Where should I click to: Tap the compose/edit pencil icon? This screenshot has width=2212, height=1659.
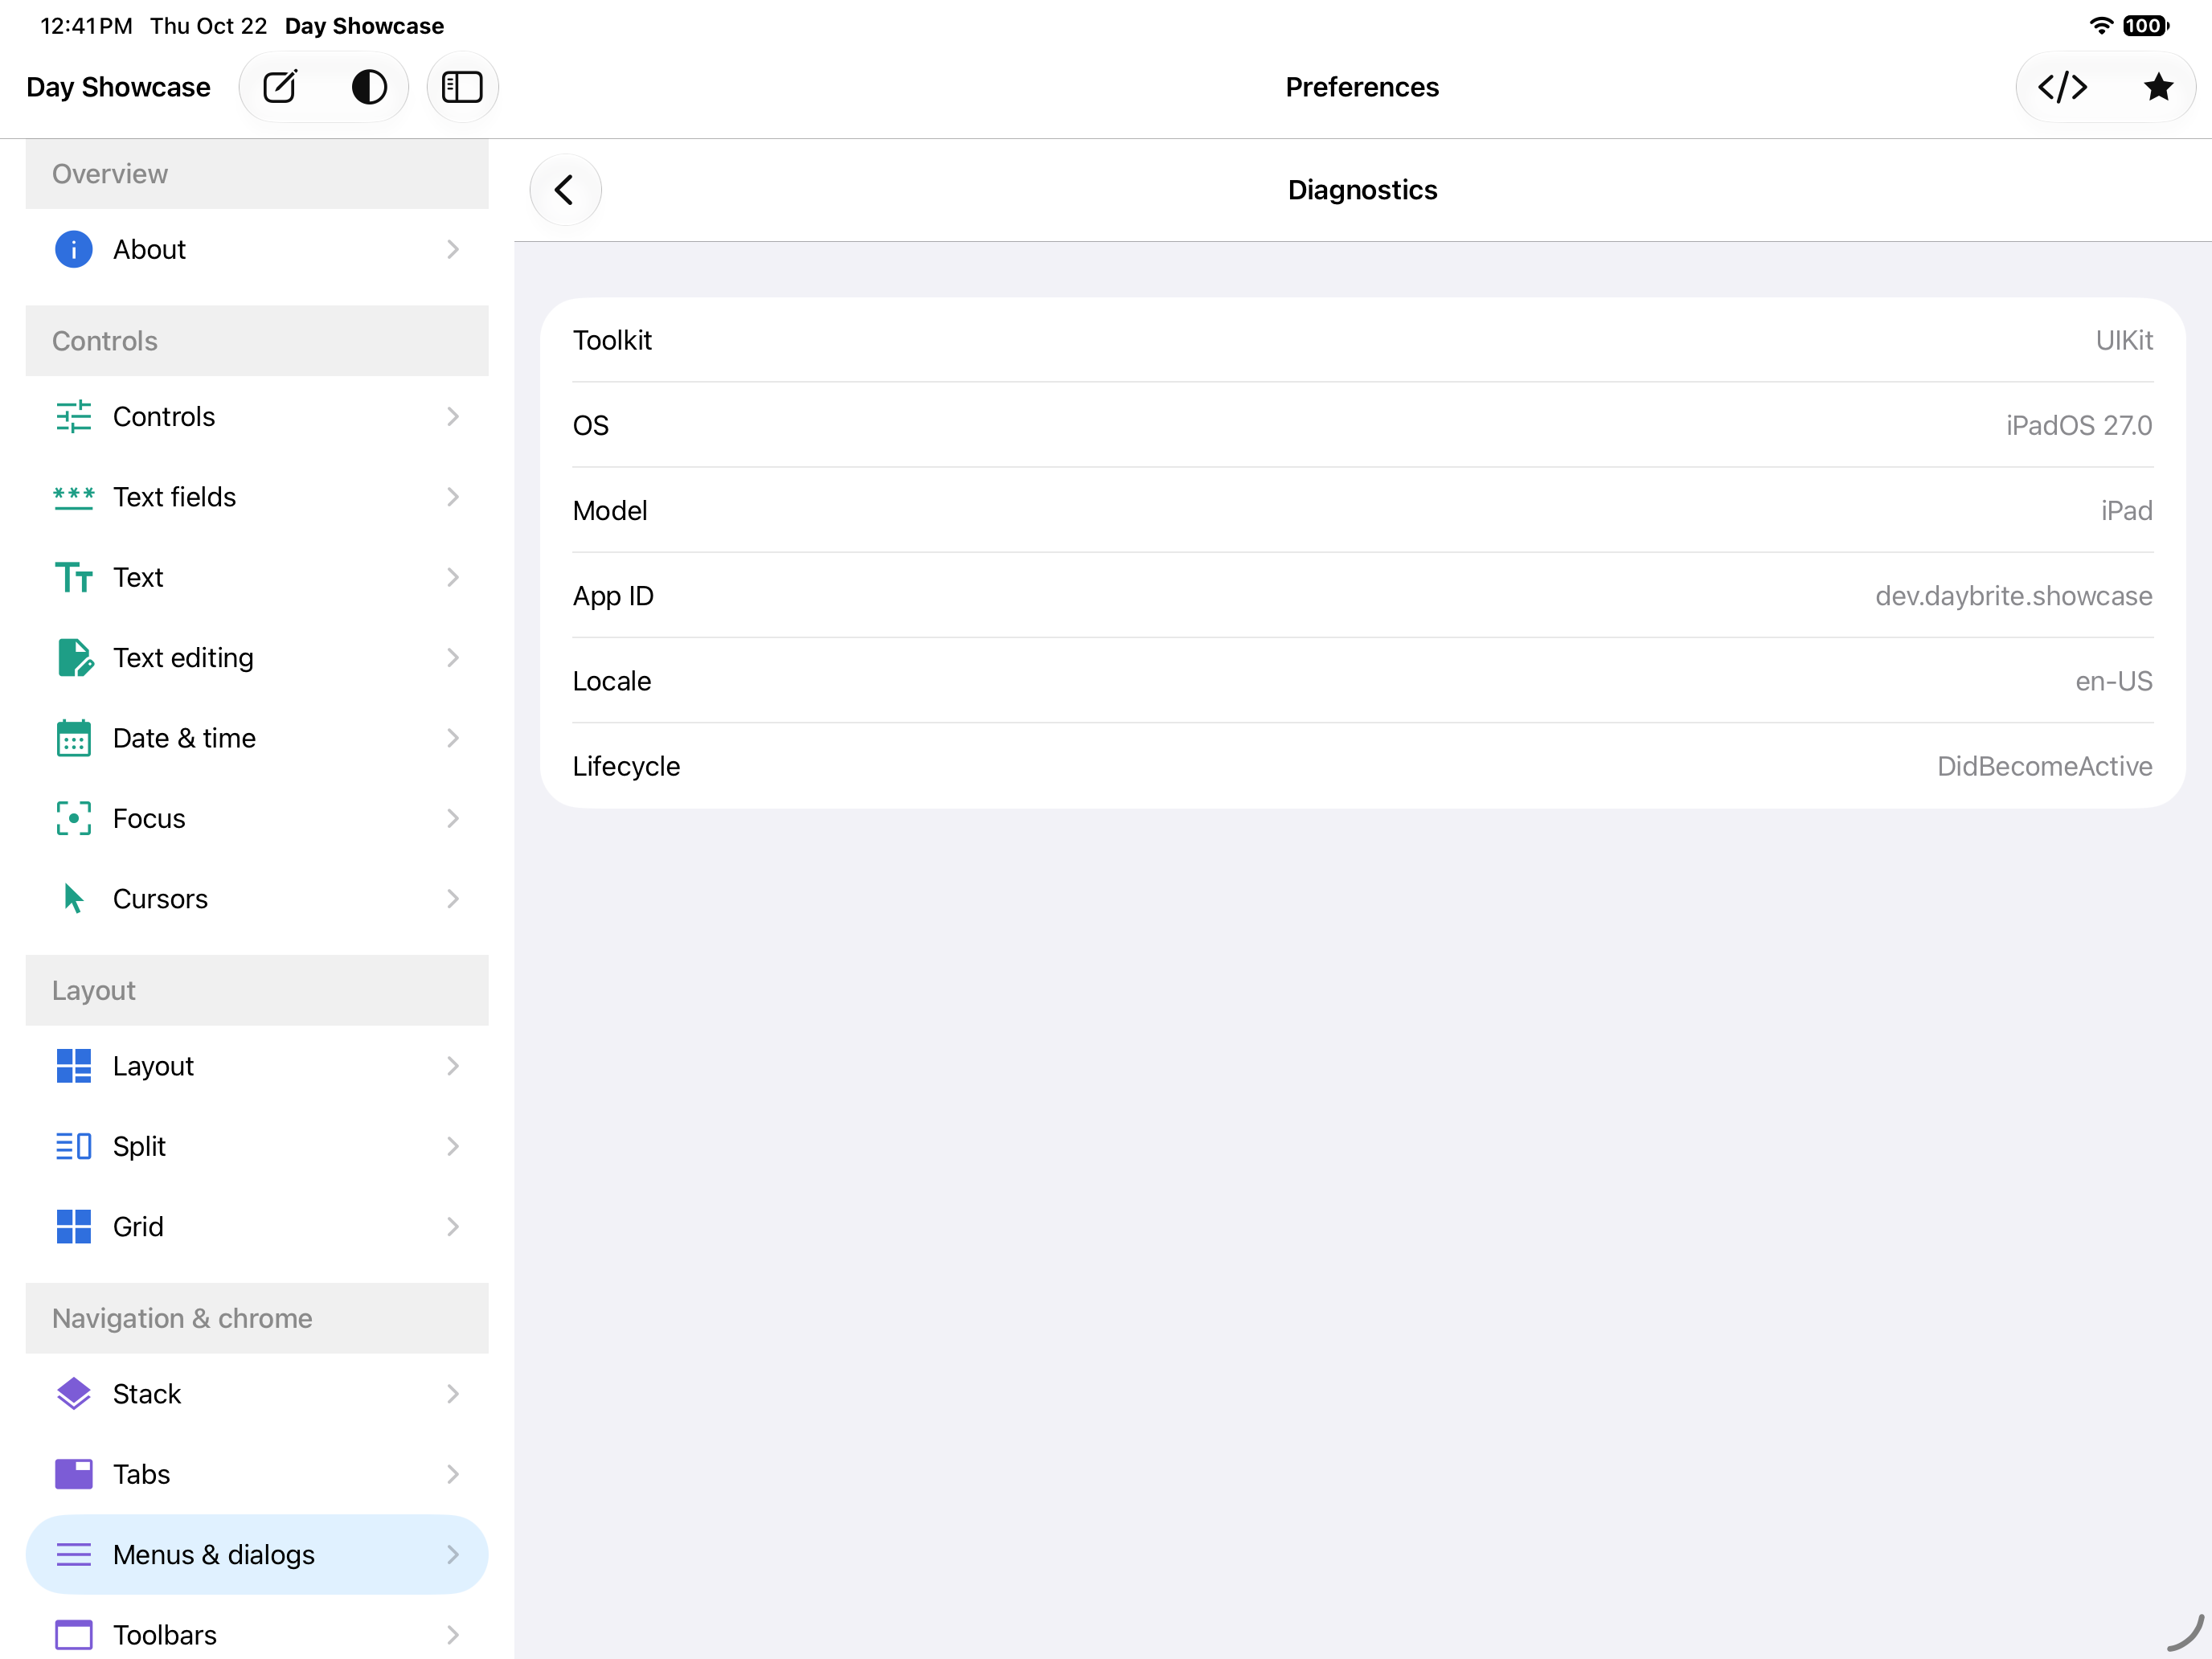280,87
